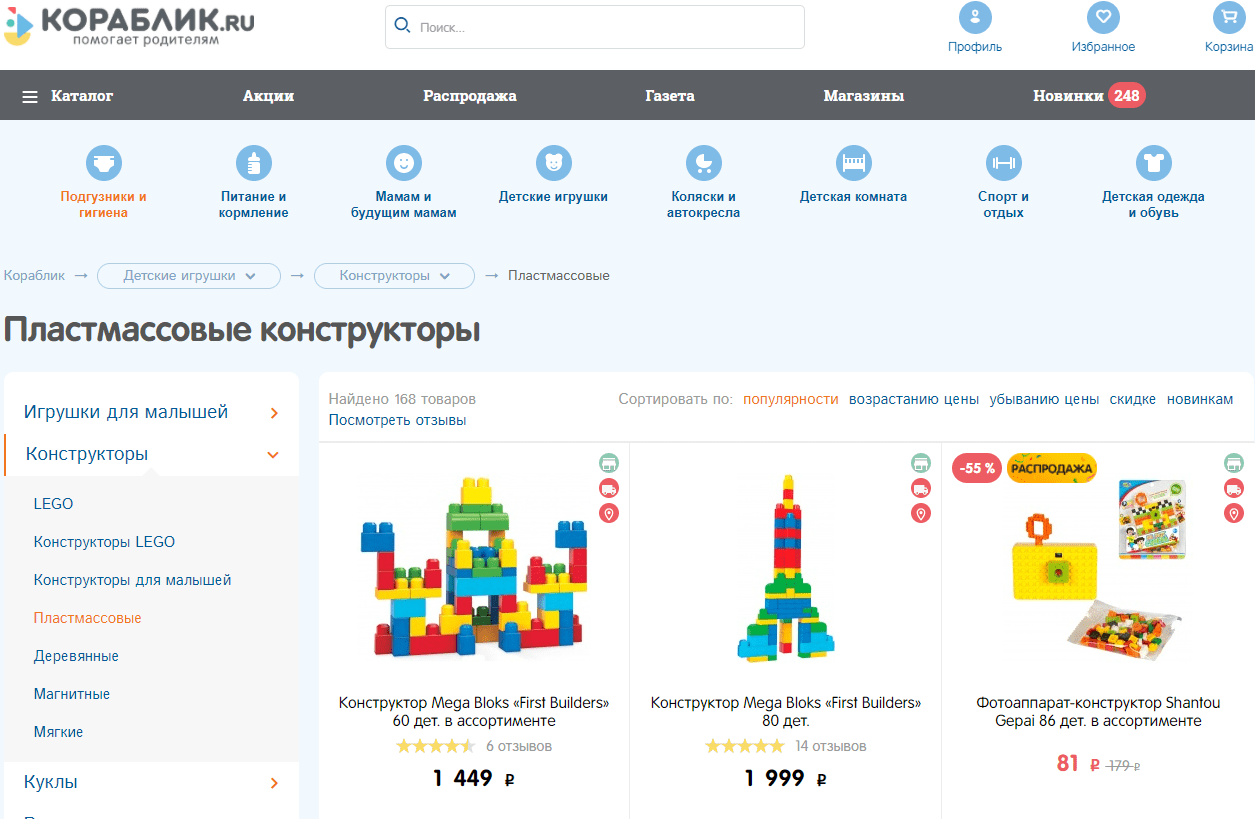Click store pickup icon on Mega Bloks 80 дет. card
Viewport: 1255px width, 819px height.
tap(921, 463)
